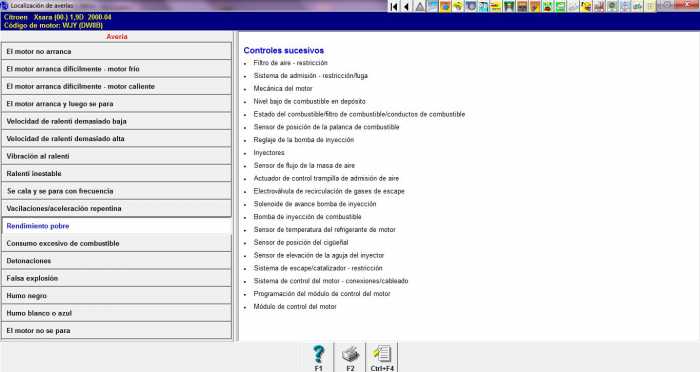This screenshot has height=372, width=700.
Task: Click 'Sensor de flujo de la masa de aire'
Action: (x=304, y=166)
